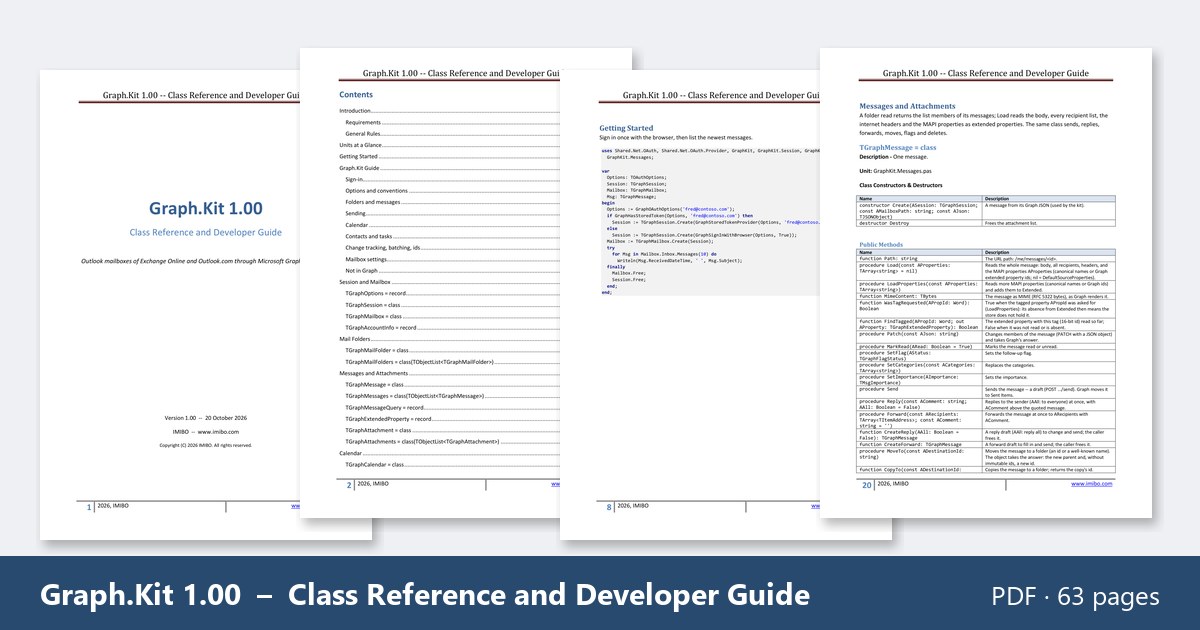Click the "PDF · 63 pages" label

pos(1076,597)
